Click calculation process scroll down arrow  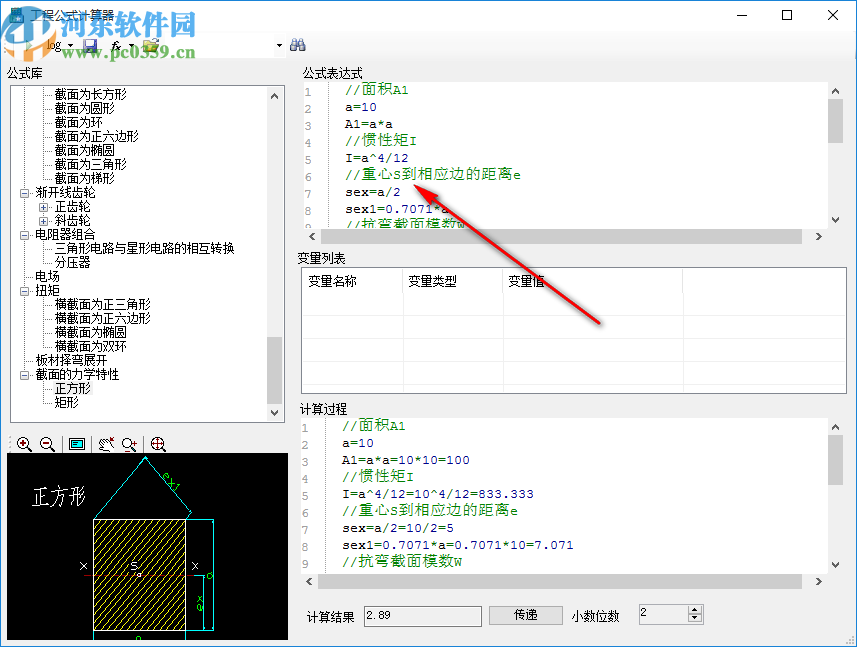tap(835, 564)
